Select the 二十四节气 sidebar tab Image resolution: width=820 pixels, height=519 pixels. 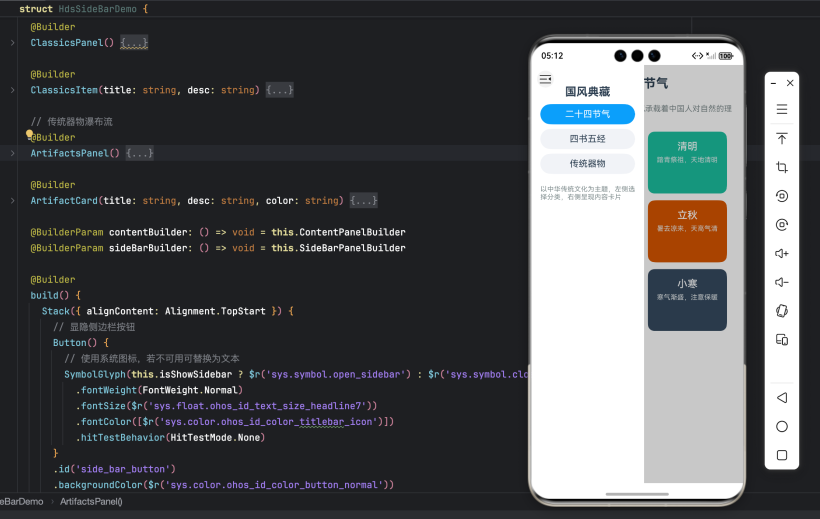[x=587, y=114]
